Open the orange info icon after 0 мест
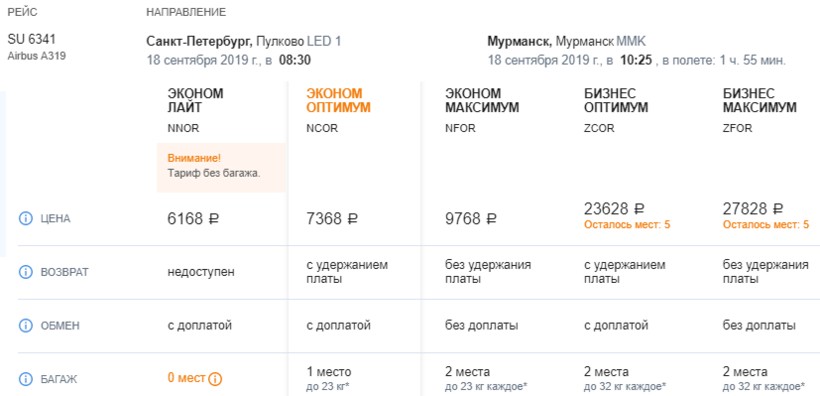 coord(215,379)
